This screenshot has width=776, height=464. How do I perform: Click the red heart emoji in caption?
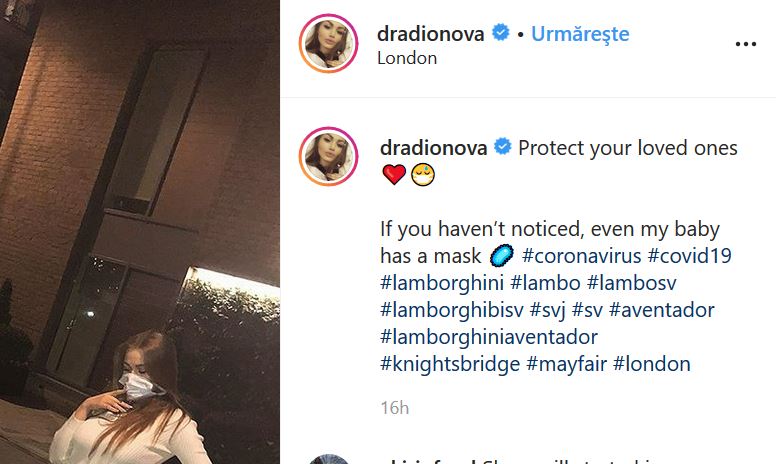pyautogui.click(x=394, y=174)
